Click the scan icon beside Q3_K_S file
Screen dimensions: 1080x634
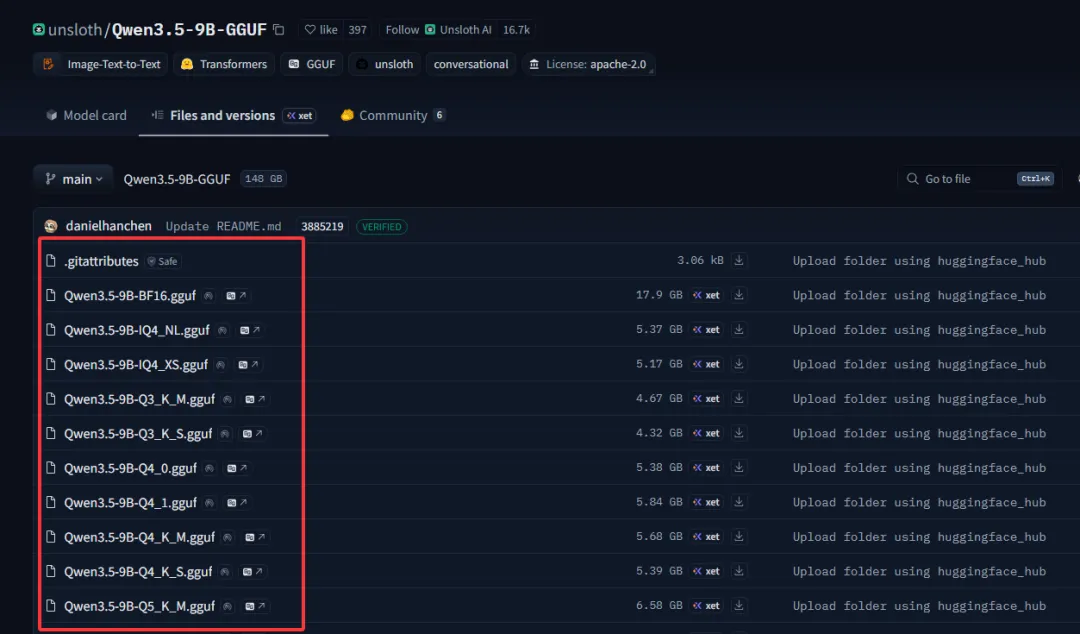tap(225, 433)
